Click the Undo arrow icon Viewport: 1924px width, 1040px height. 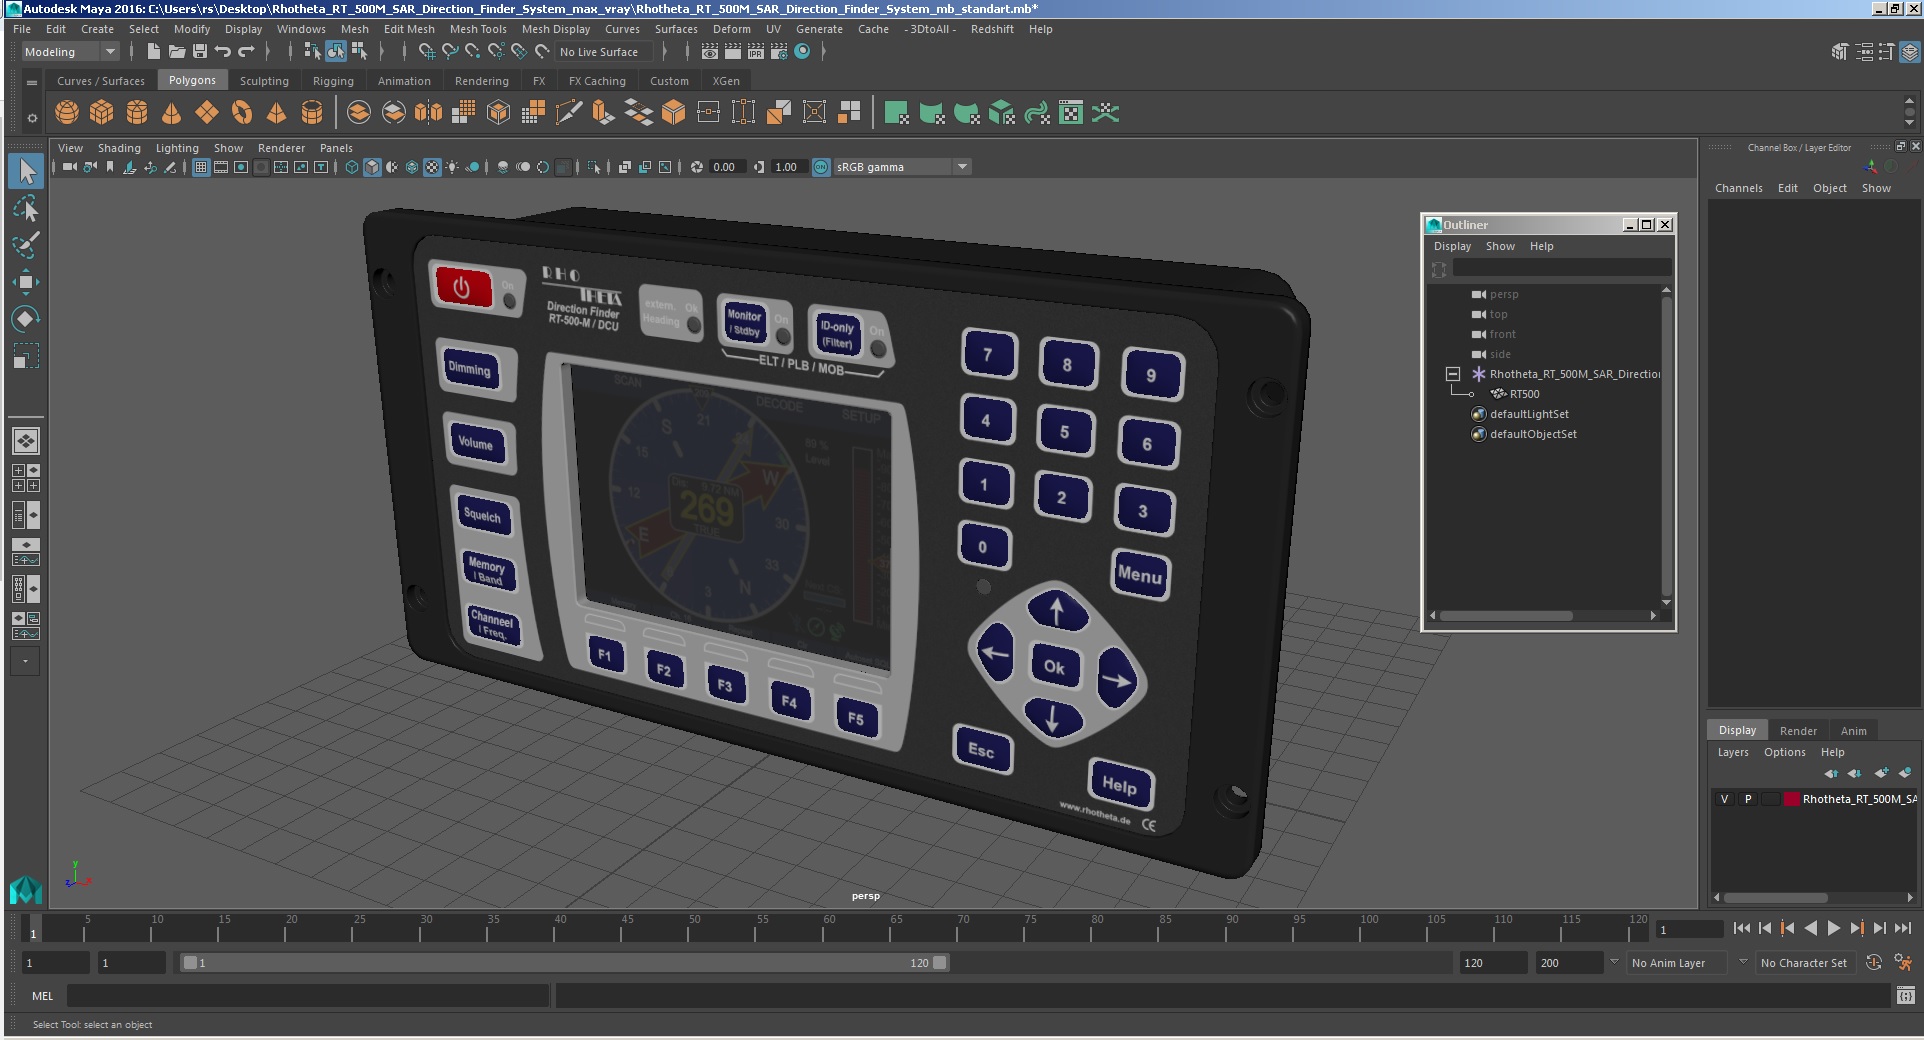(223, 51)
